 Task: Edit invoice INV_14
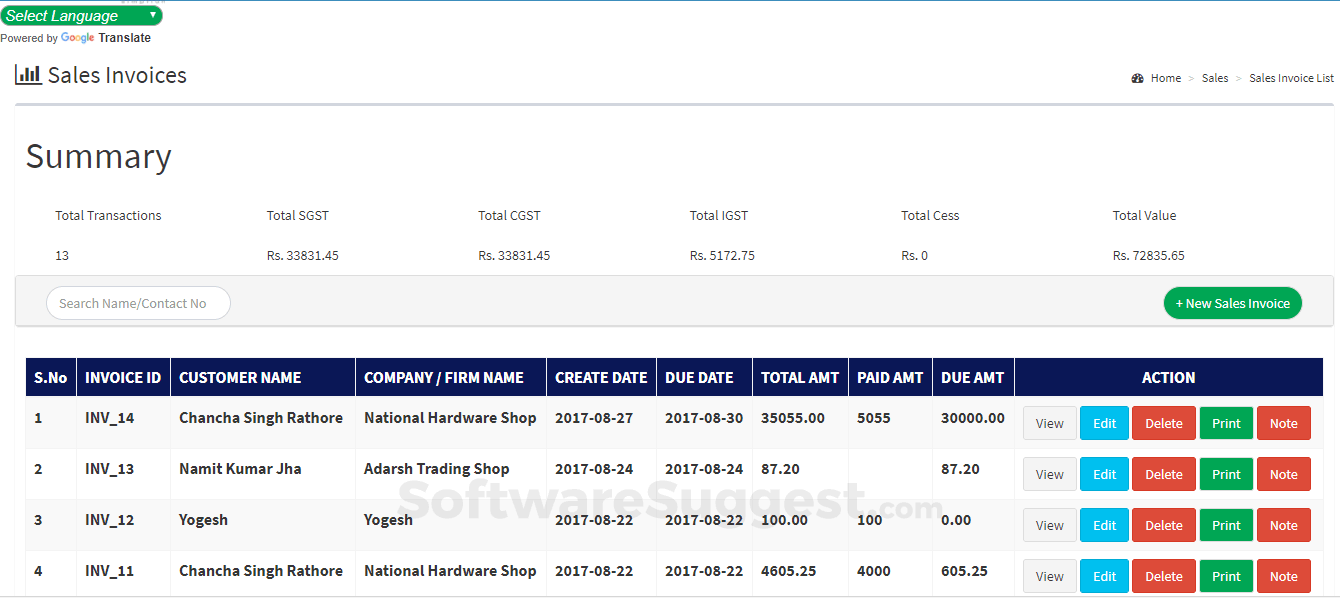pos(1104,423)
